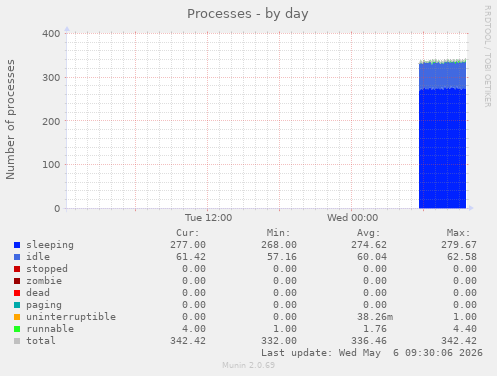
Task: Click the 'Min:' column header
Action: (x=278, y=233)
